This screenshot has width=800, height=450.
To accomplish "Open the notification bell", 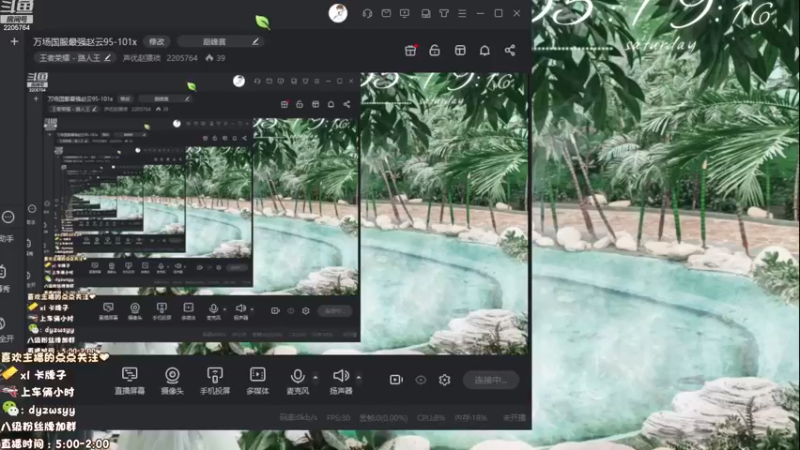I will tap(485, 50).
